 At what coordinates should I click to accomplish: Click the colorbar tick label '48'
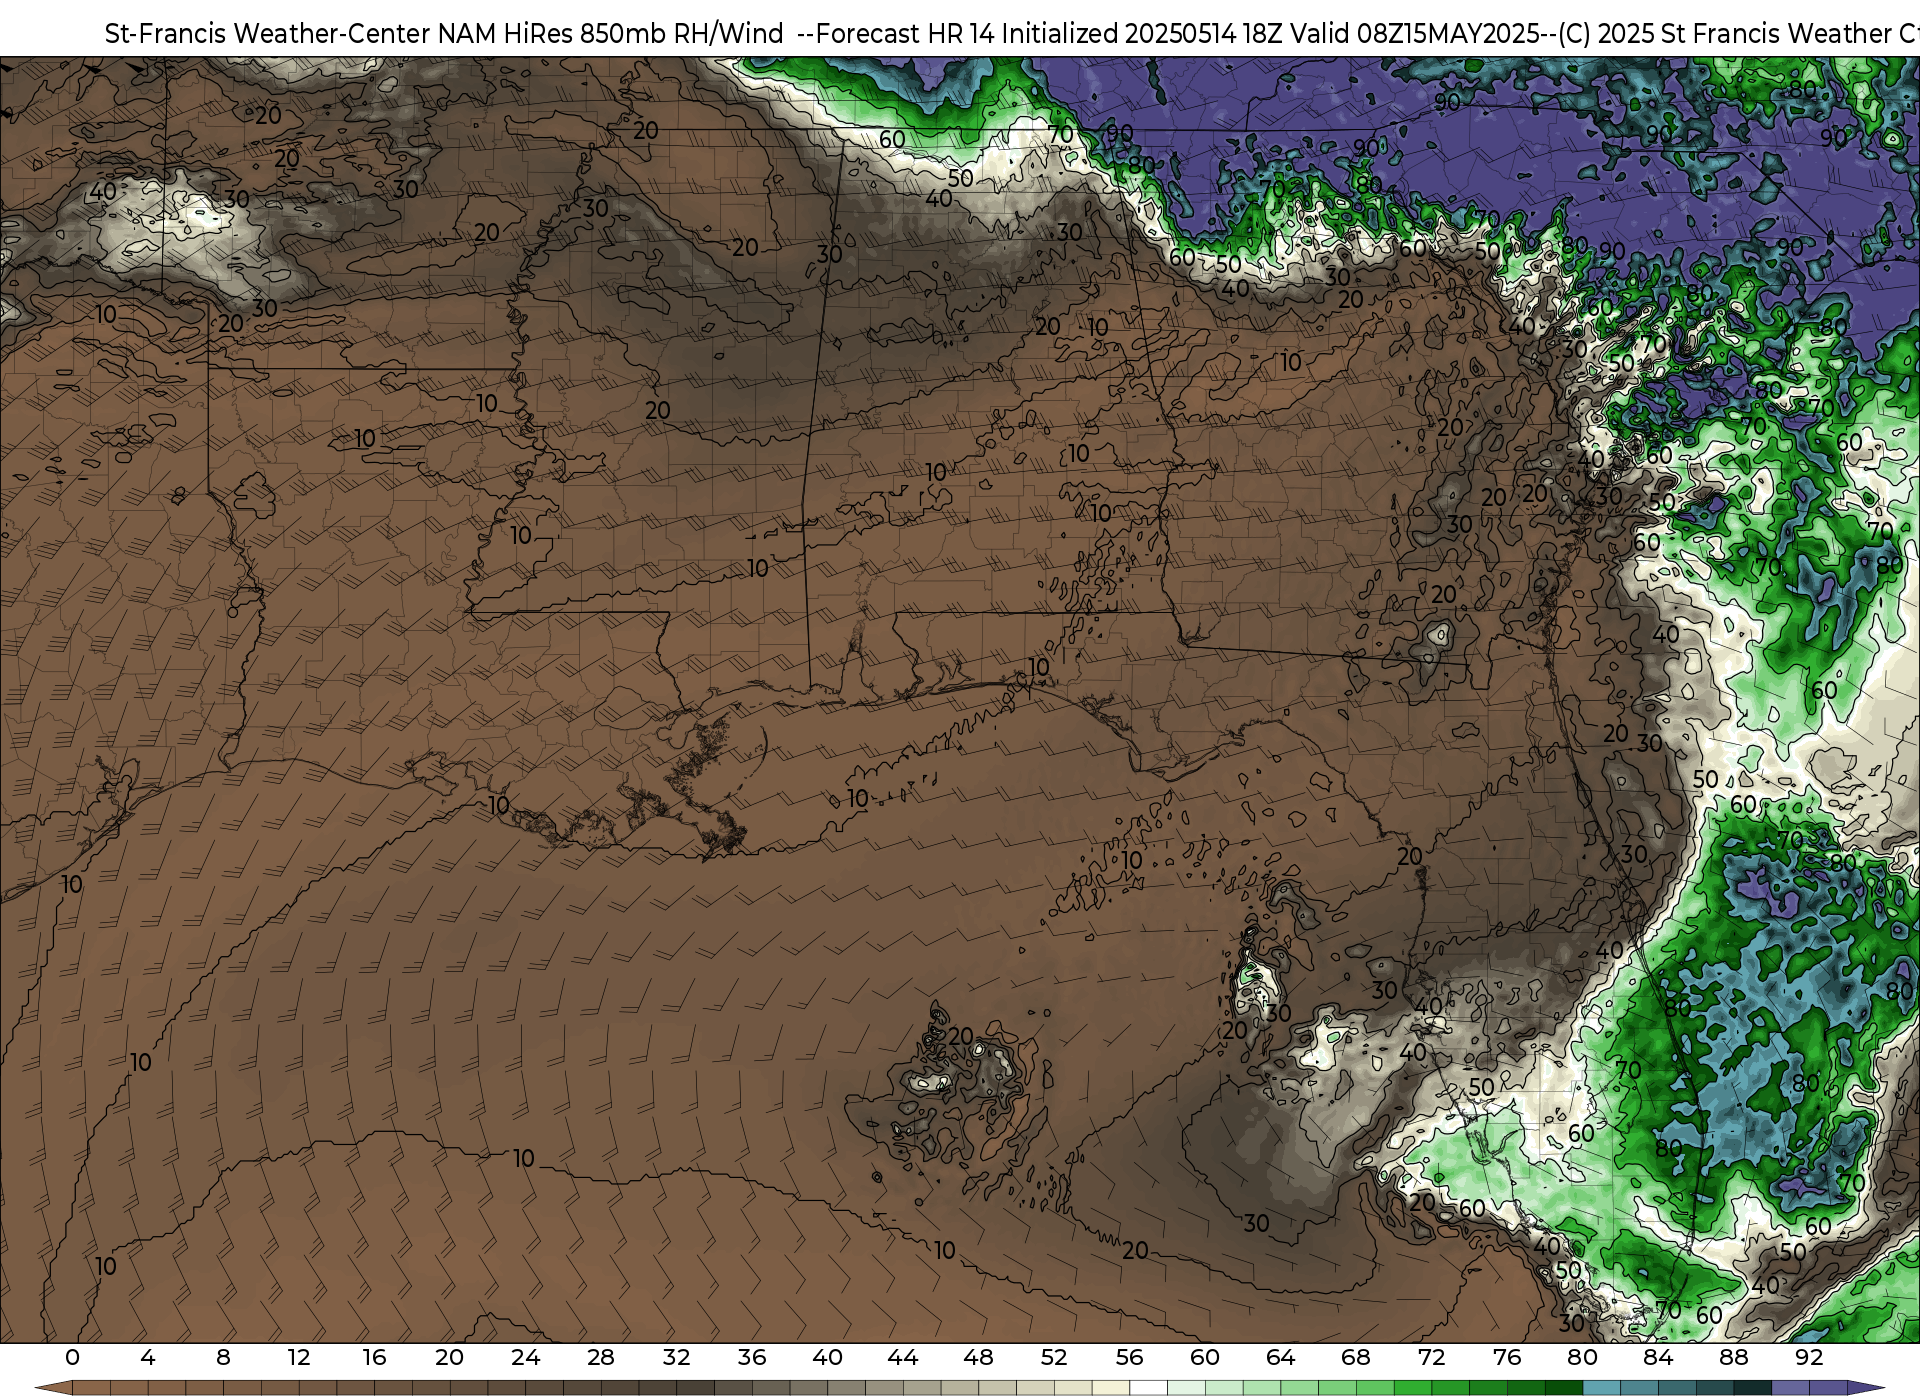coord(979,1357)
